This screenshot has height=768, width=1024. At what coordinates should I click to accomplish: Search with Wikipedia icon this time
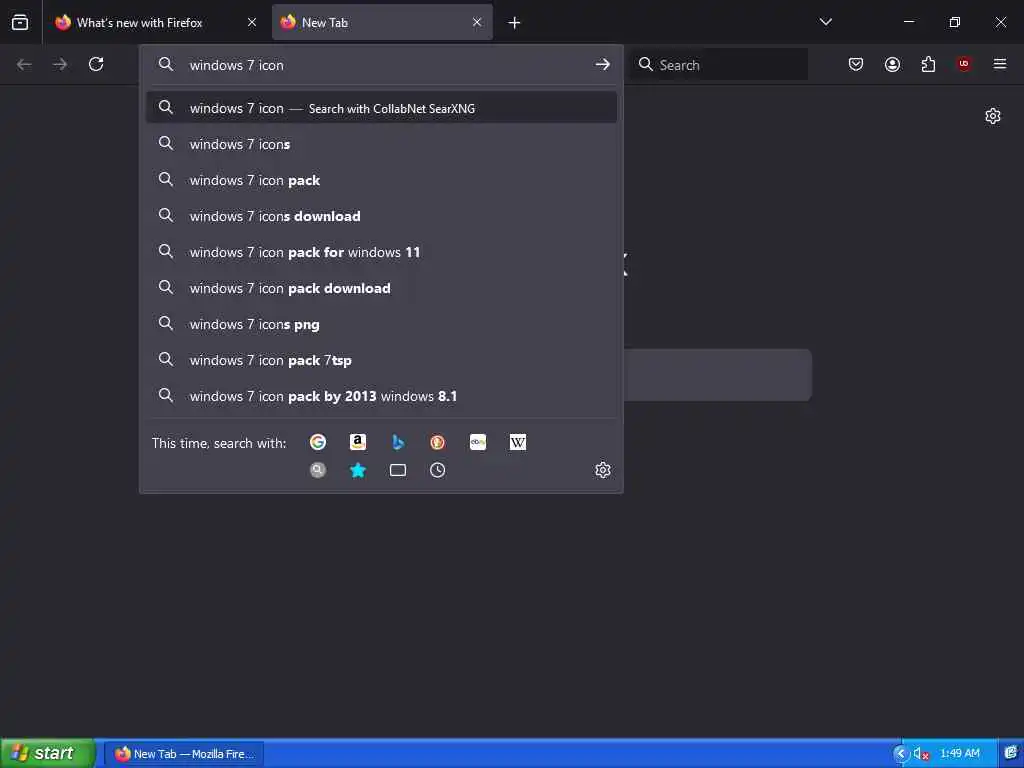(x=517, y=442)
